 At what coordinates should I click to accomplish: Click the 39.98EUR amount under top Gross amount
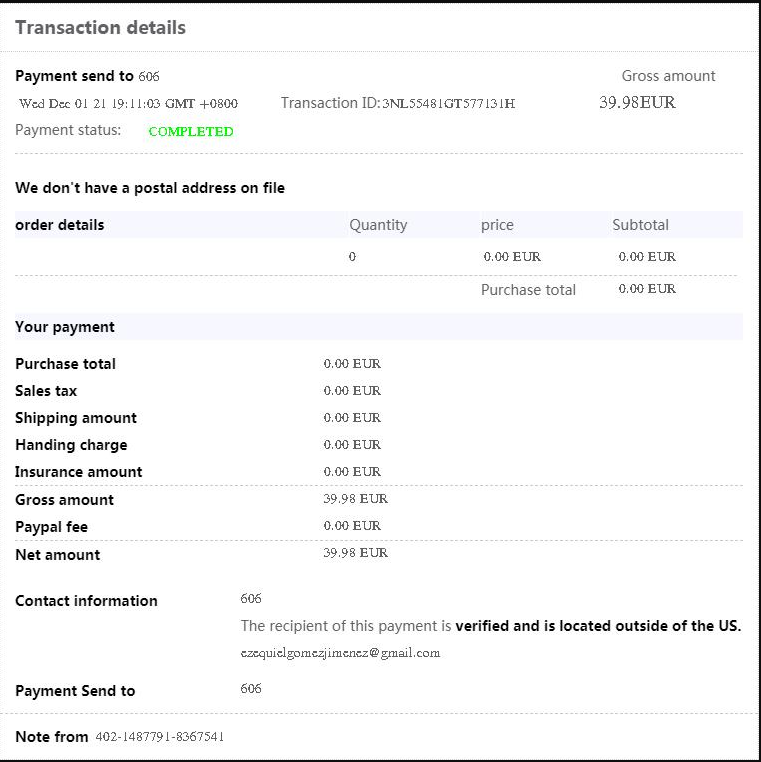pos(637,103)
